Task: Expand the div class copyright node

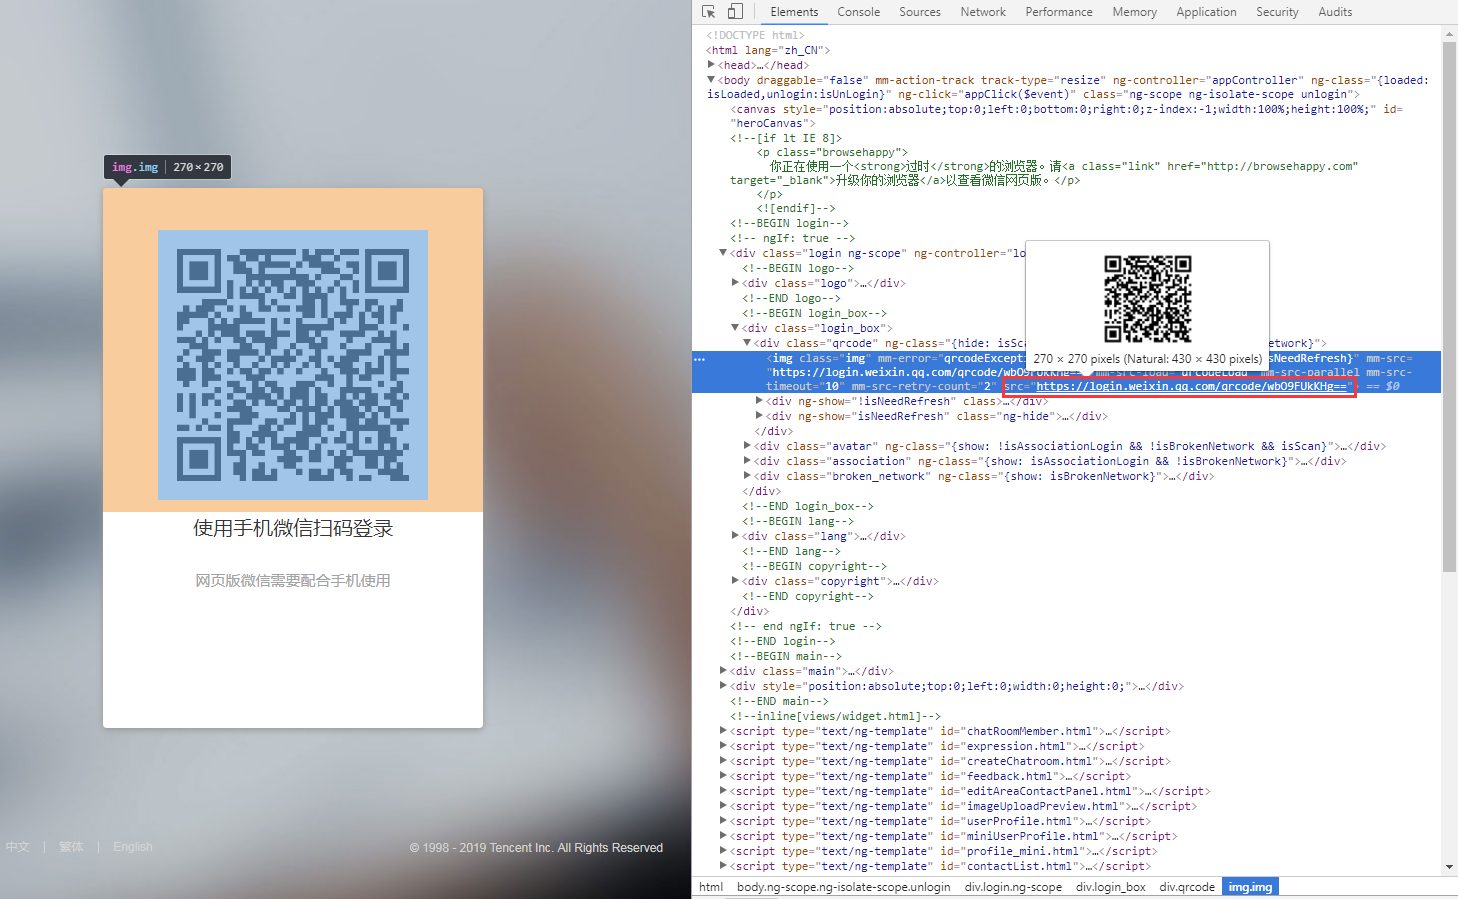Action: 735,581
